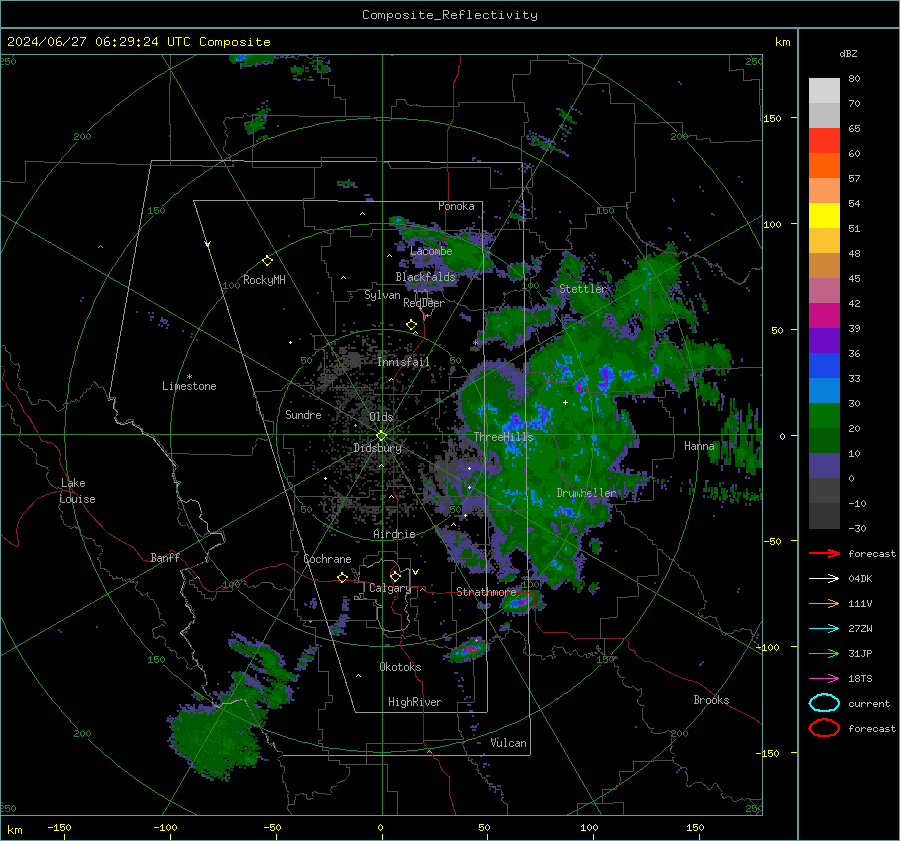Select yellow diamond marker above Calgary

[395, 576]
